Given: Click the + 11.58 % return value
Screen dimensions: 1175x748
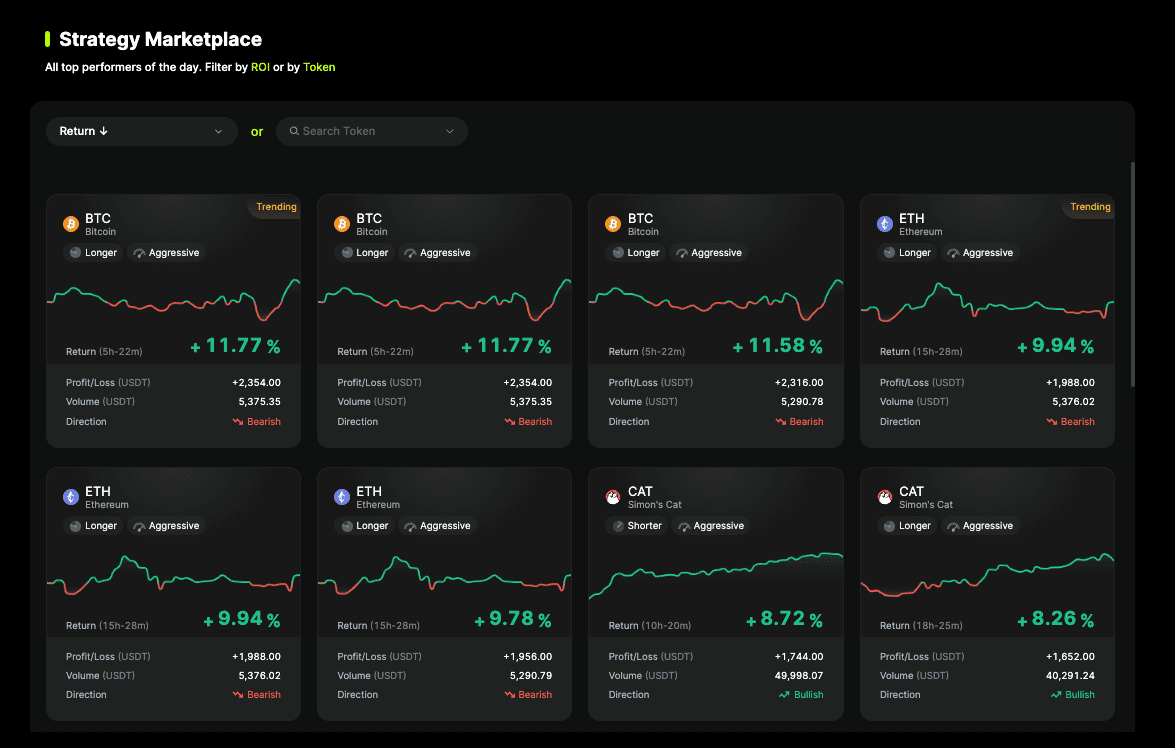Looking at the screenshot, I should tap(777, 346).
